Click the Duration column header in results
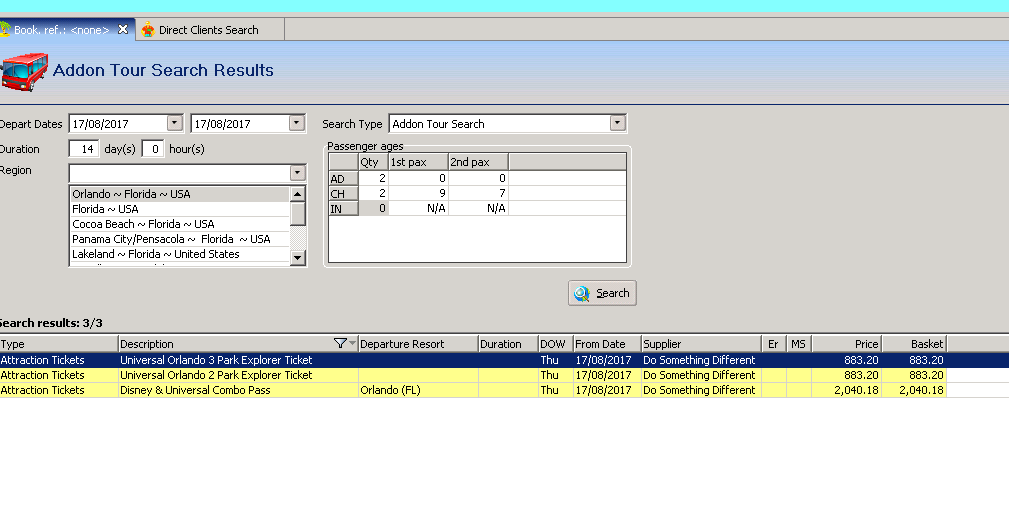This screenshot has width=1009, height=519. coord(508,344)
